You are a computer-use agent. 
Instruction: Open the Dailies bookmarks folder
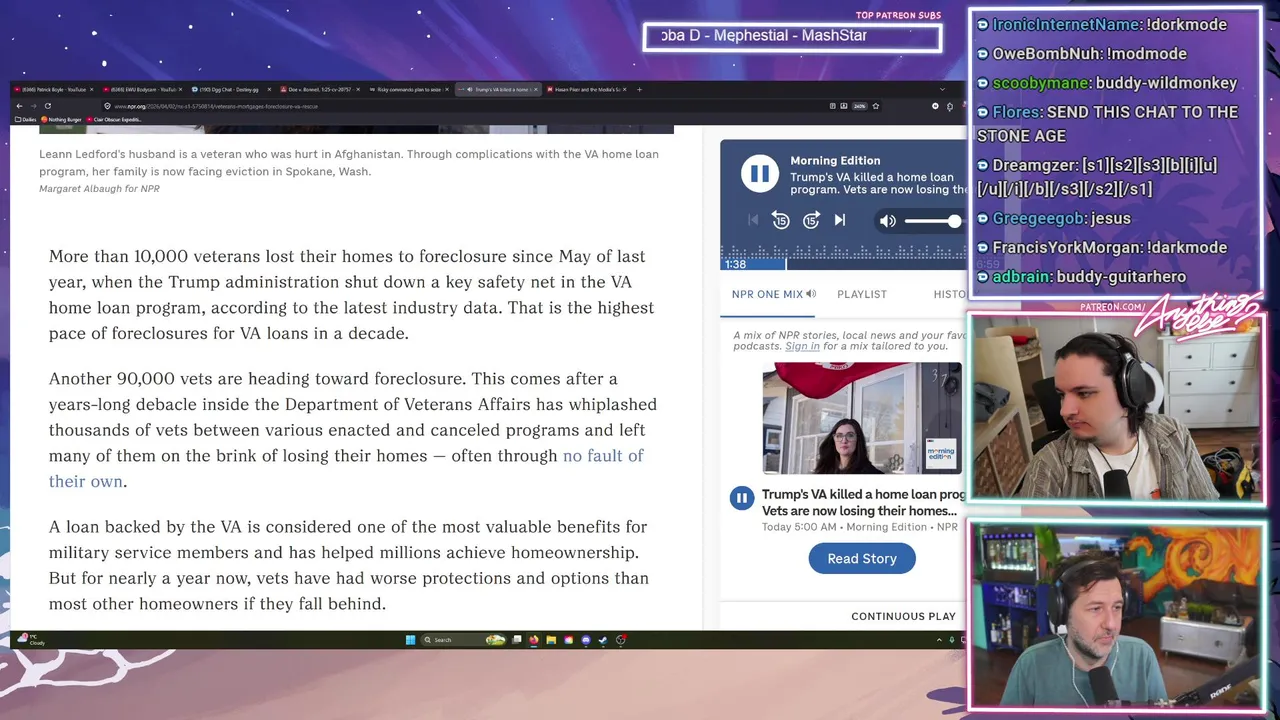[x=26, y=119]
